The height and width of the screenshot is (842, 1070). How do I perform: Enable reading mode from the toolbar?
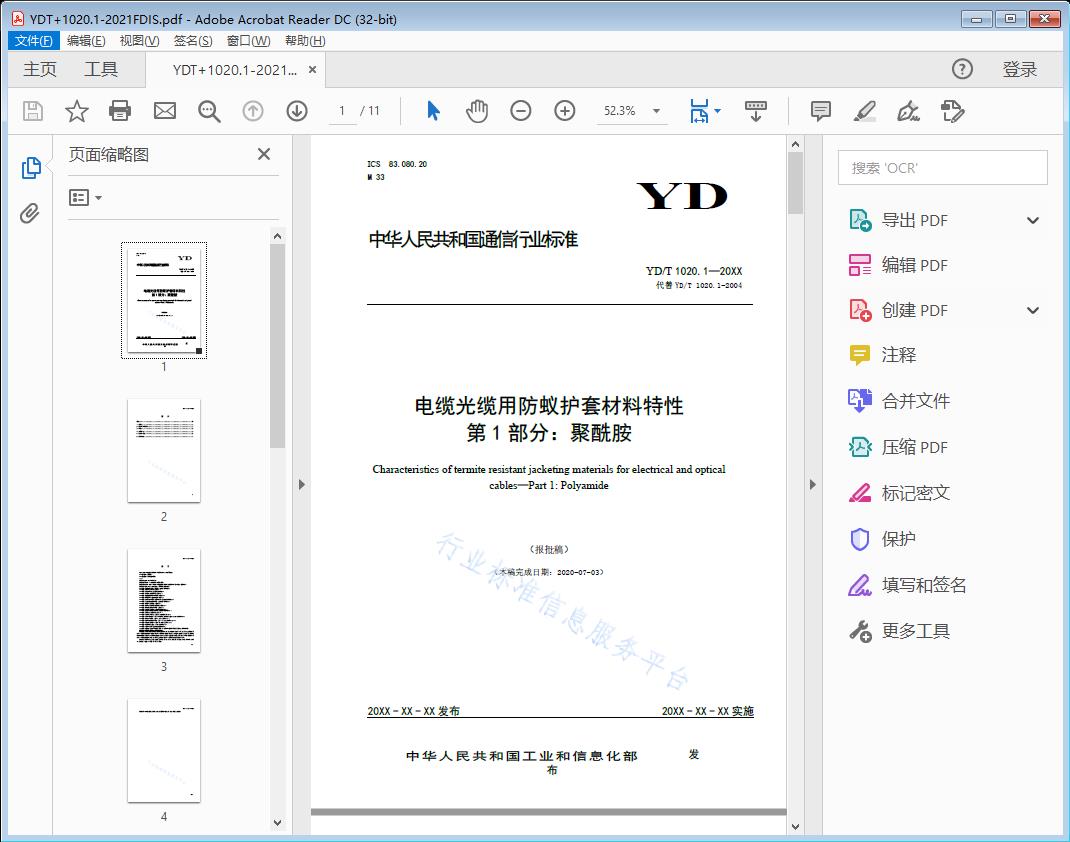coord(755,111)
